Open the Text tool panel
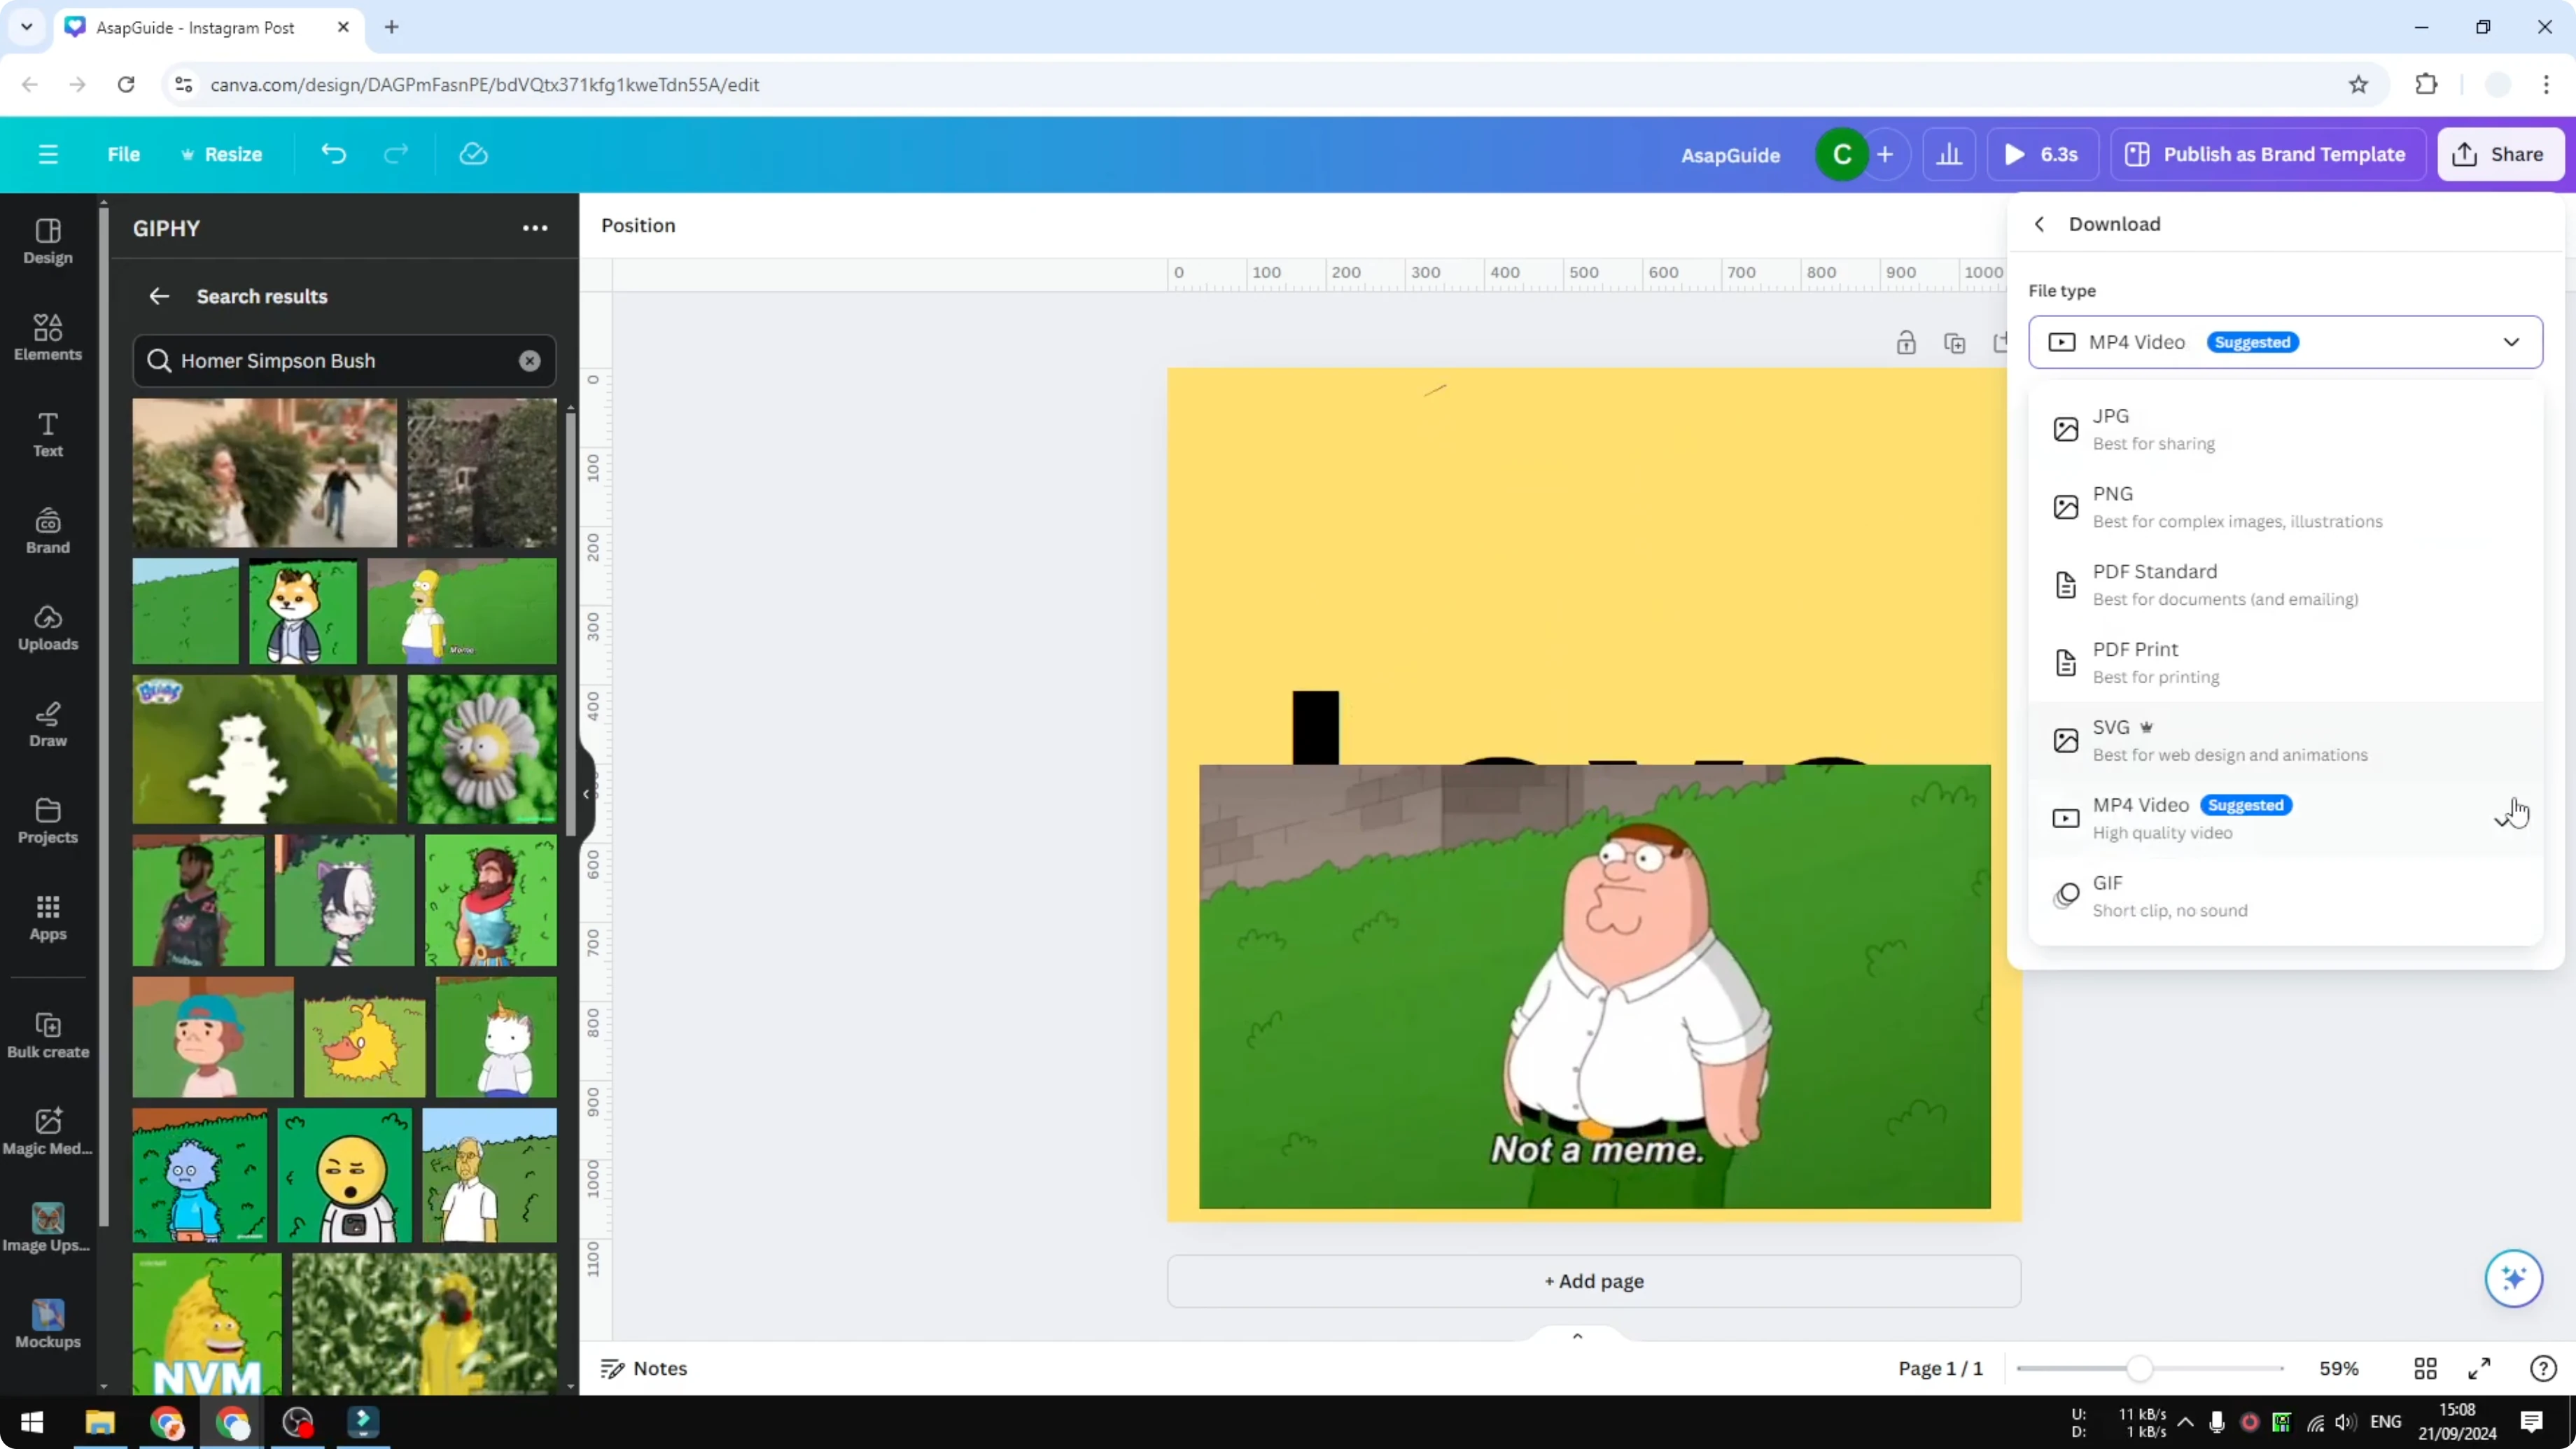The image size is (2576, 1449). click(48, 434)
